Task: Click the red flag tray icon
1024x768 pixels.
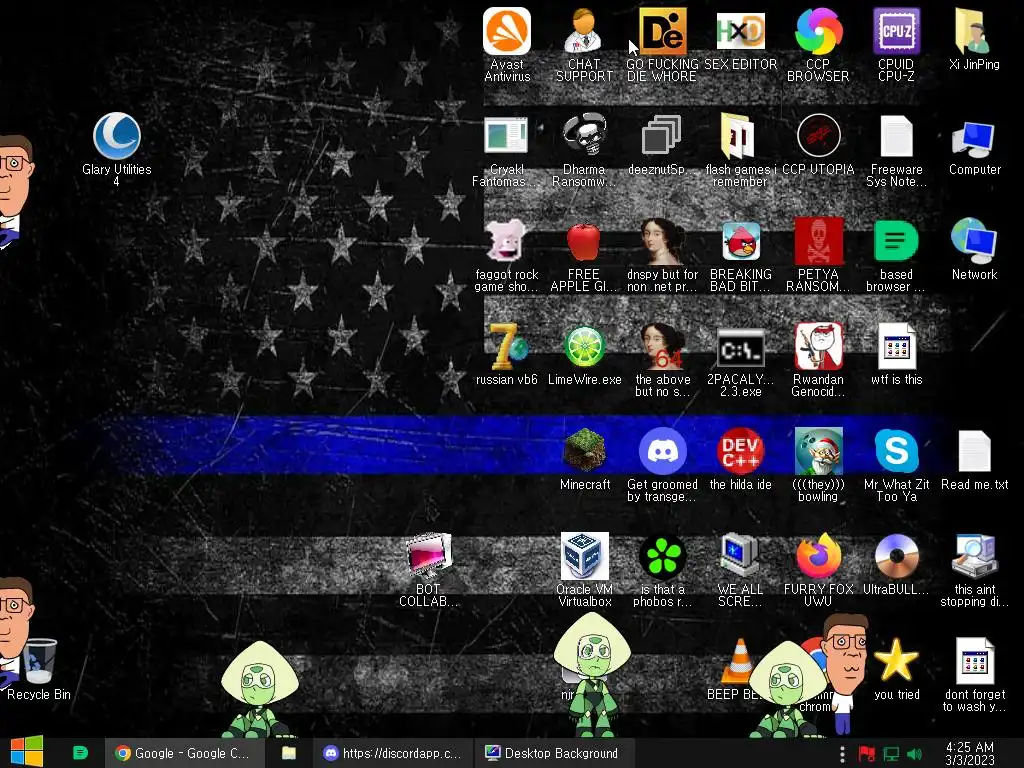Action: [x=867, y=754]
